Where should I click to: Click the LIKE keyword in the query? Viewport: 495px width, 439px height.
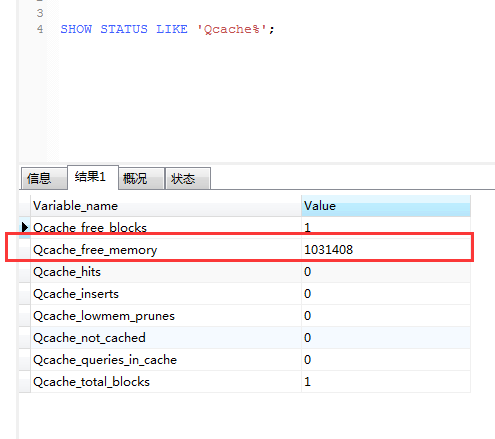pyautogui.click(x=172, y=29)
